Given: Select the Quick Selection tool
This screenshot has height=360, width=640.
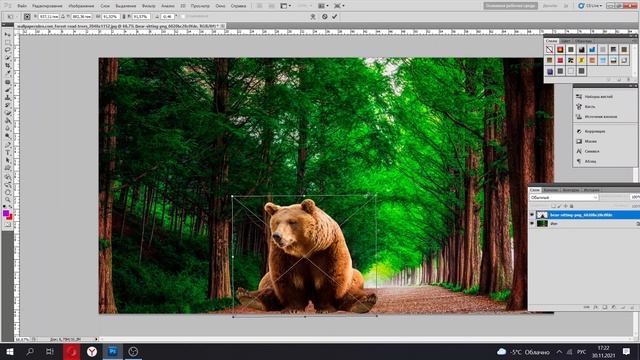Looking at the screenshot, I should tap(7, 58).
